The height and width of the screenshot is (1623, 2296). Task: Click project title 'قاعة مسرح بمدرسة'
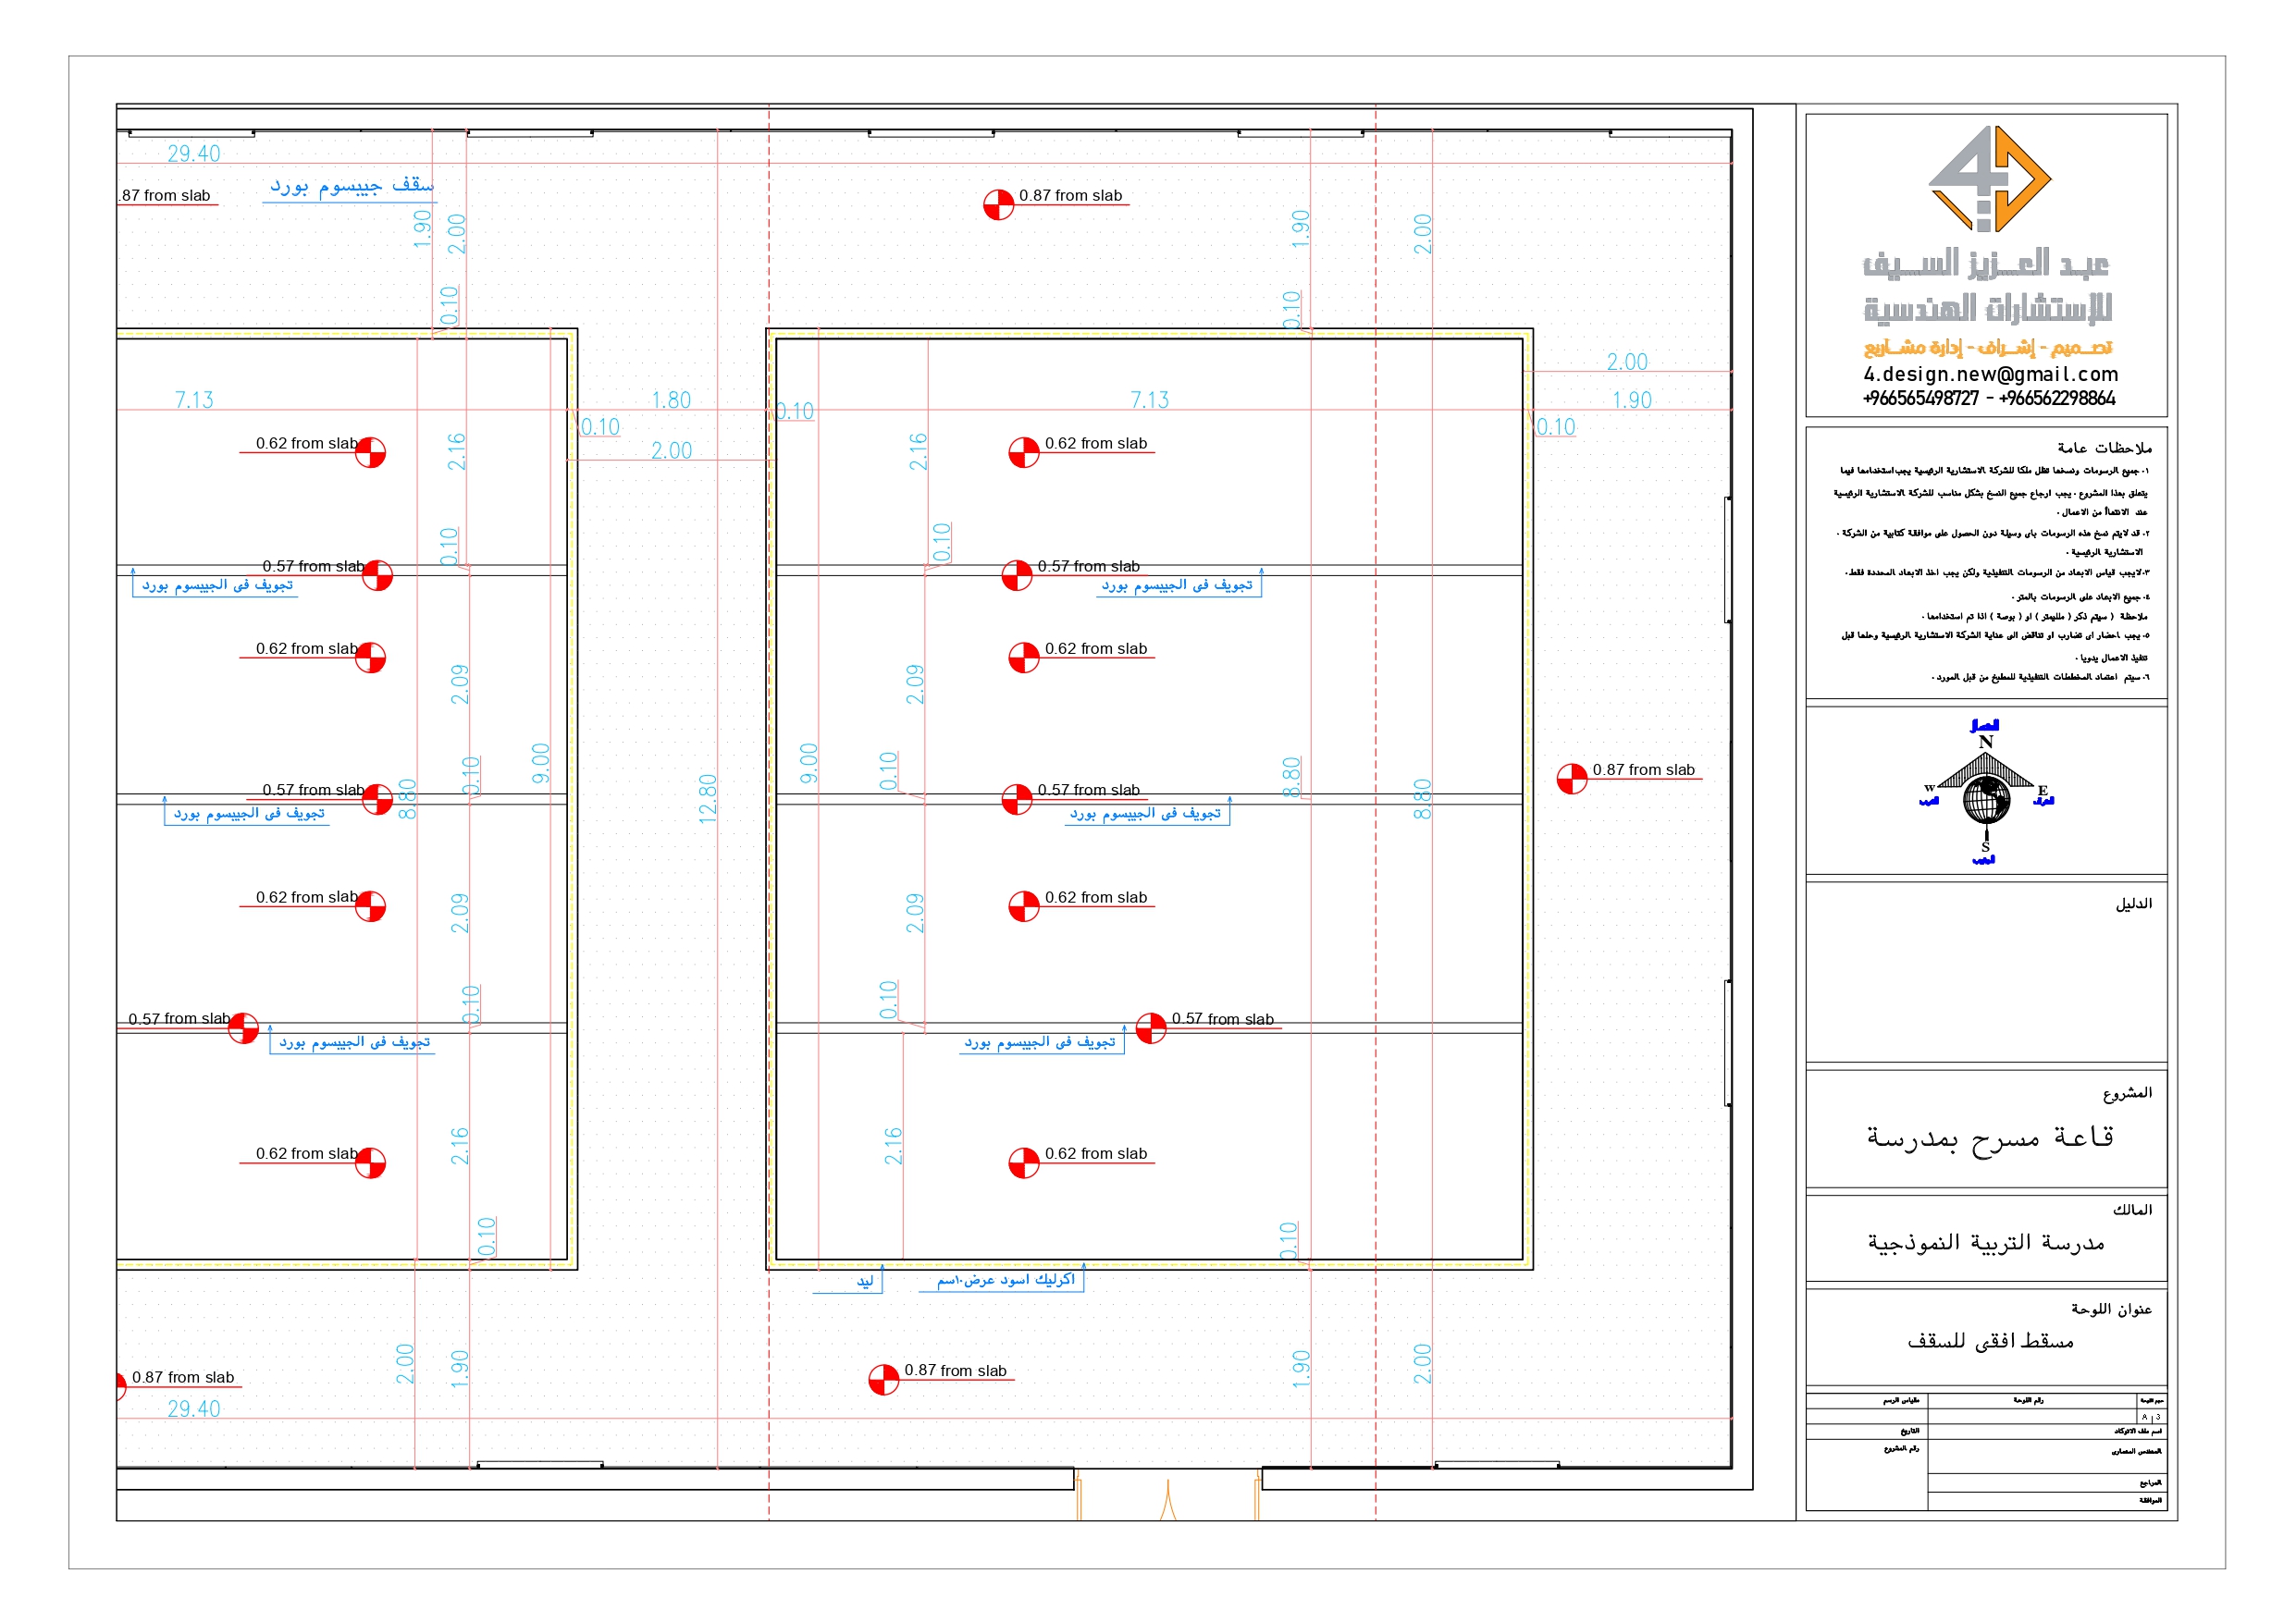(1990, 1138)
